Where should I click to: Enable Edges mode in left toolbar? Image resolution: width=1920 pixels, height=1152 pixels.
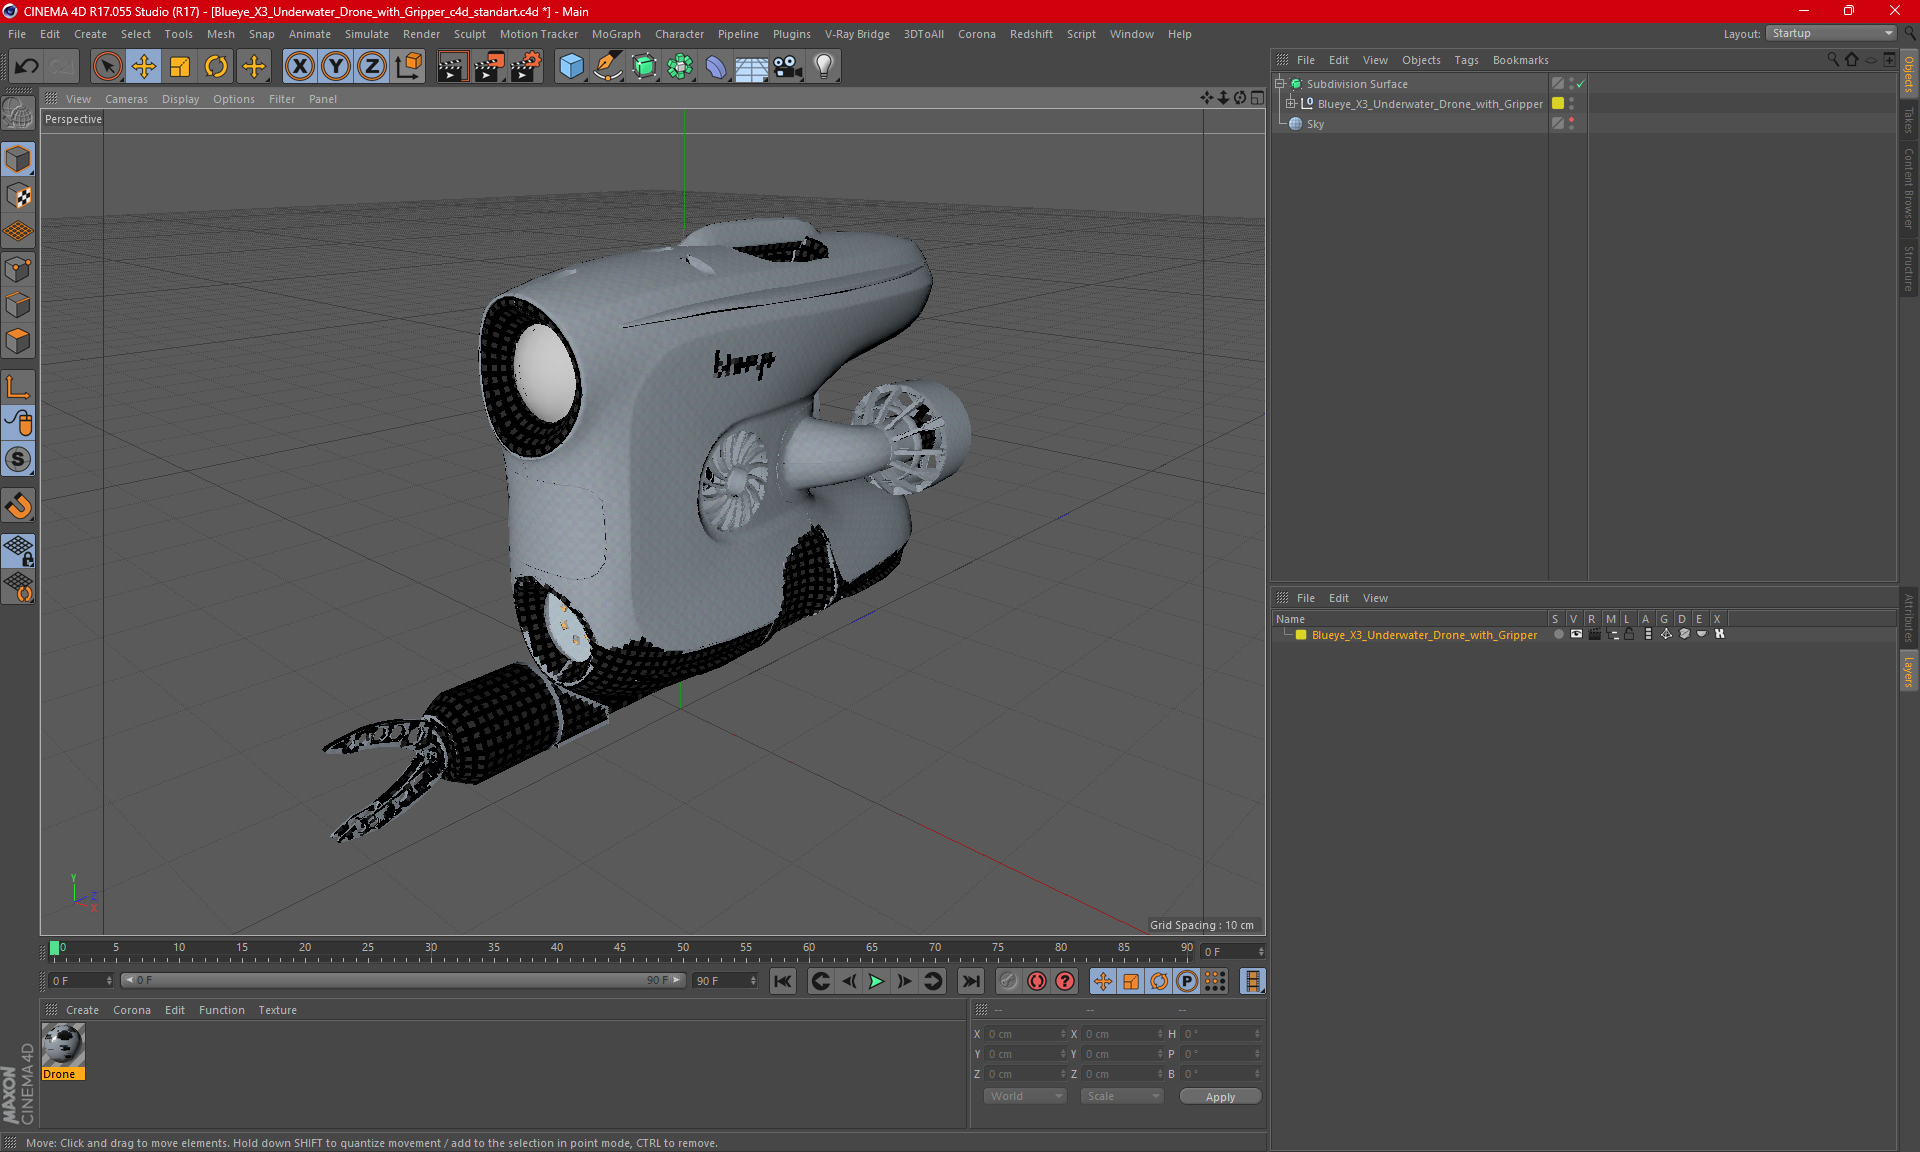click(x=18, y=305)
